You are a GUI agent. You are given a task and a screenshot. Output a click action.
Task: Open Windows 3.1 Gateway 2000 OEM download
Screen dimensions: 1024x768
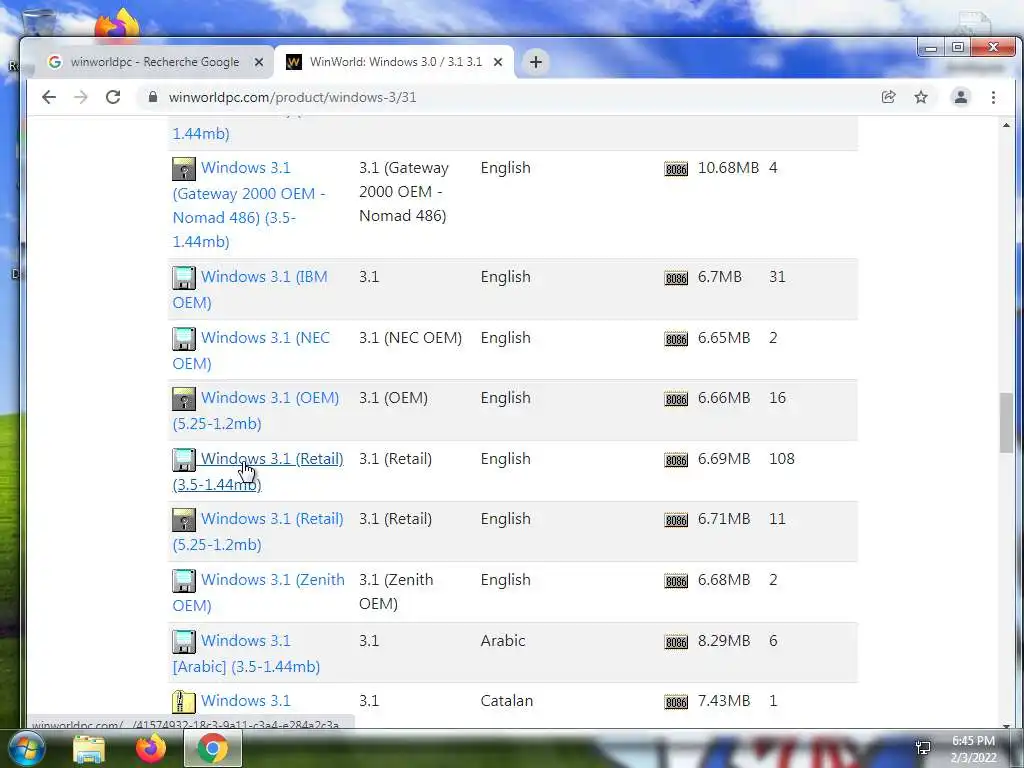(x=249, y=204)
